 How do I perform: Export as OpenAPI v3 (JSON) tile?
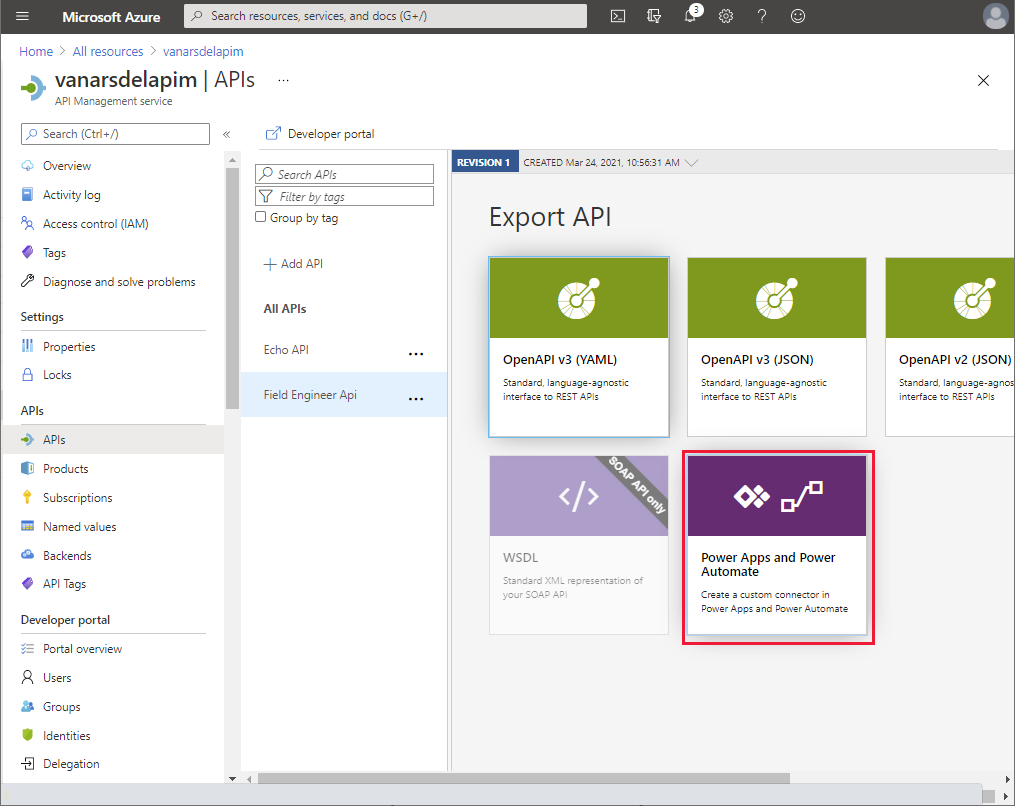point(777,347)
